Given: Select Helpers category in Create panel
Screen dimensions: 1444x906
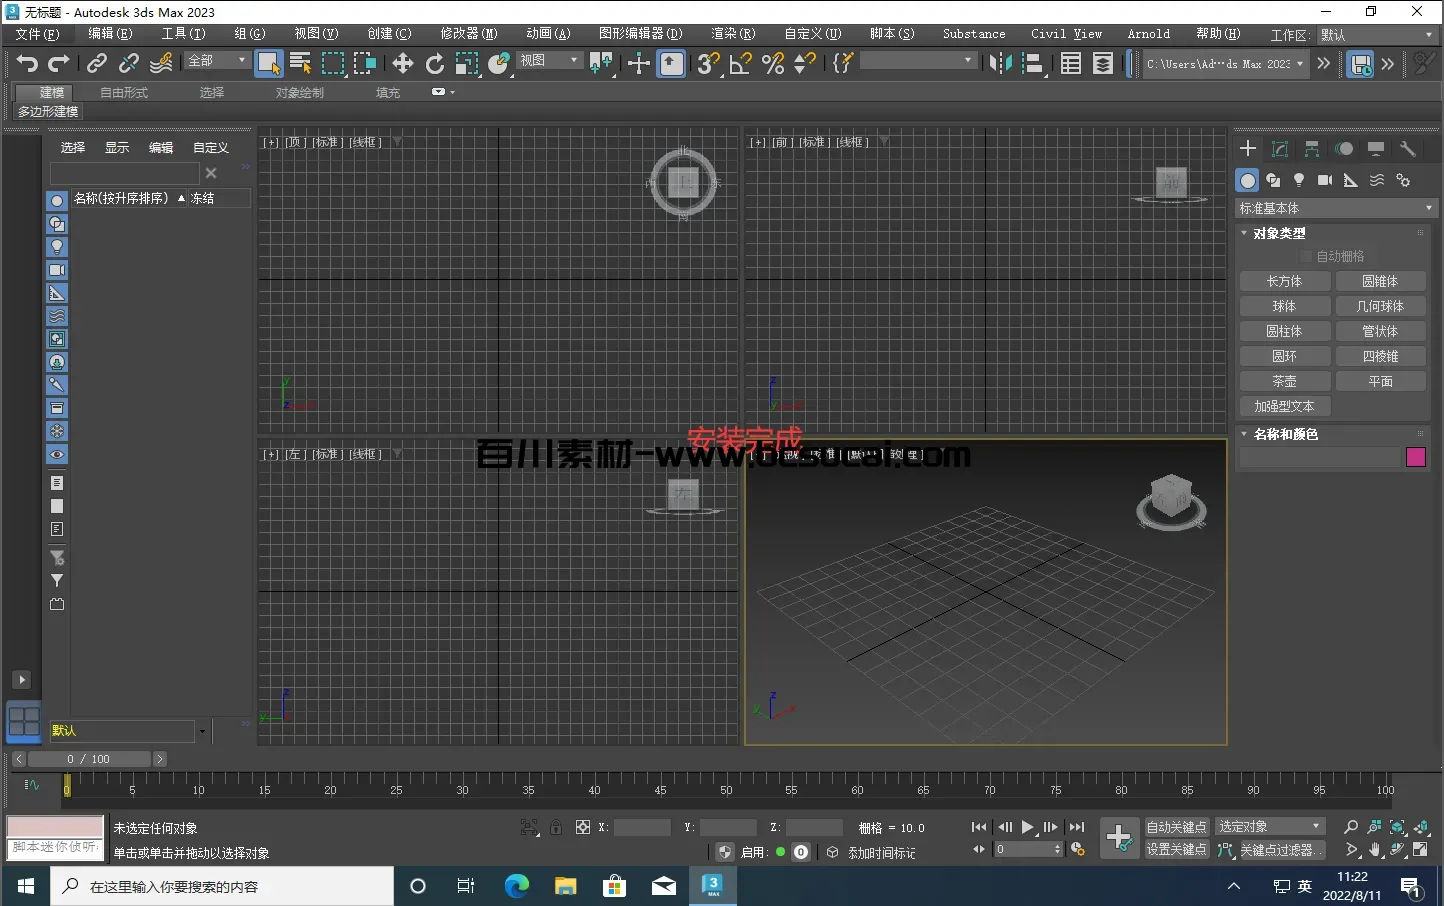Looking at the screenshot, I should pos(1351,180).
